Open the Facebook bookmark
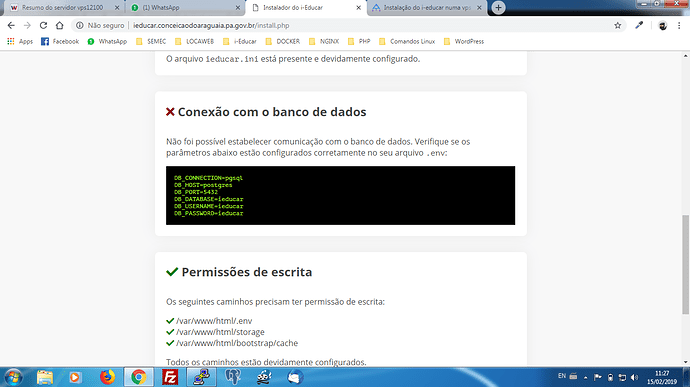 [x=60, y=41]
